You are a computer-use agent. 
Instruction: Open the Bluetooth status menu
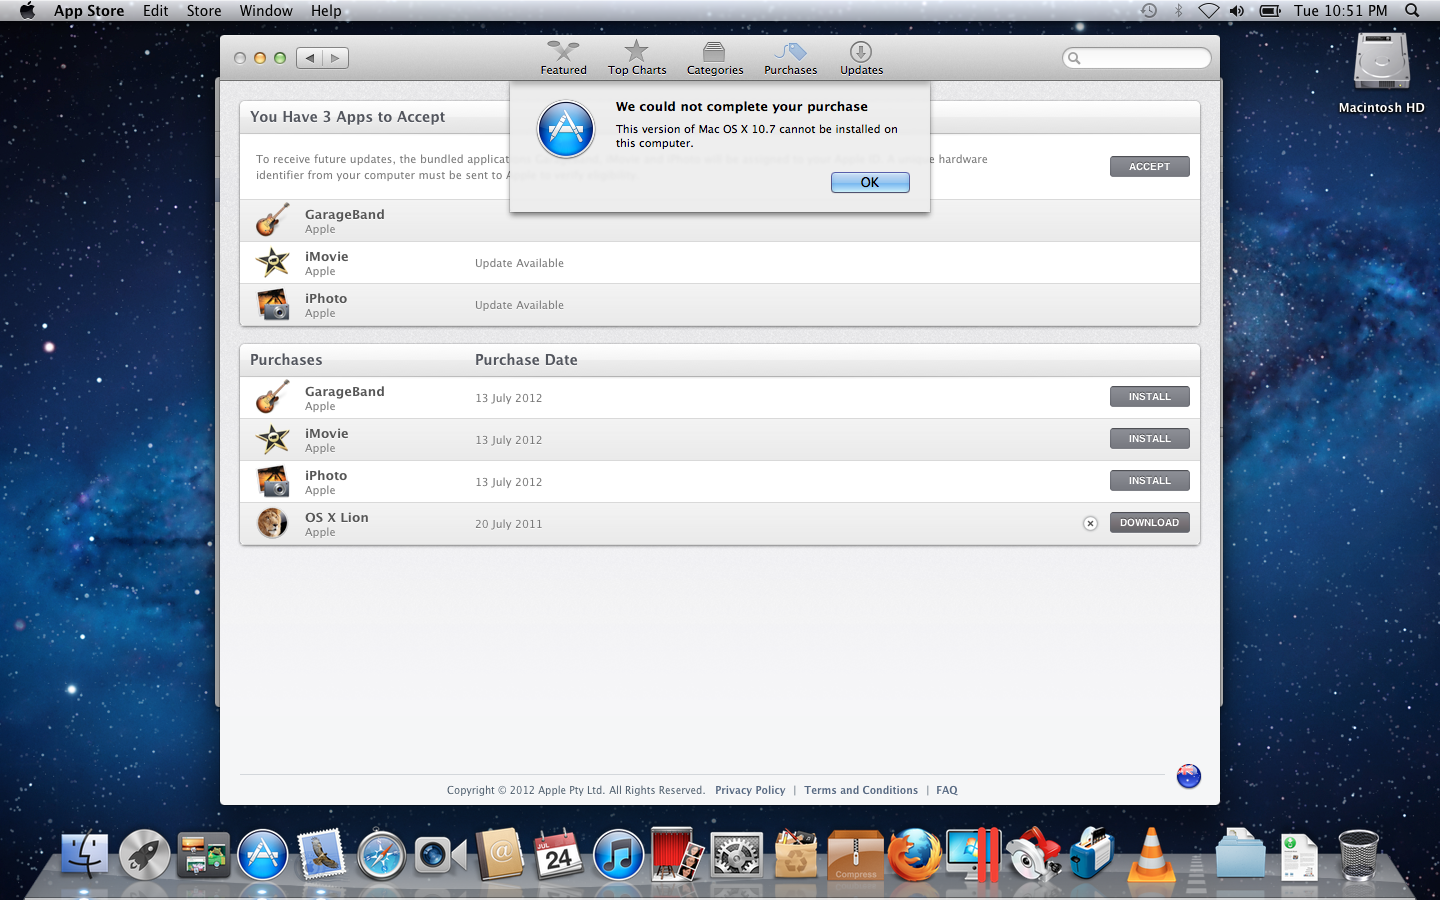point(1179,11)
